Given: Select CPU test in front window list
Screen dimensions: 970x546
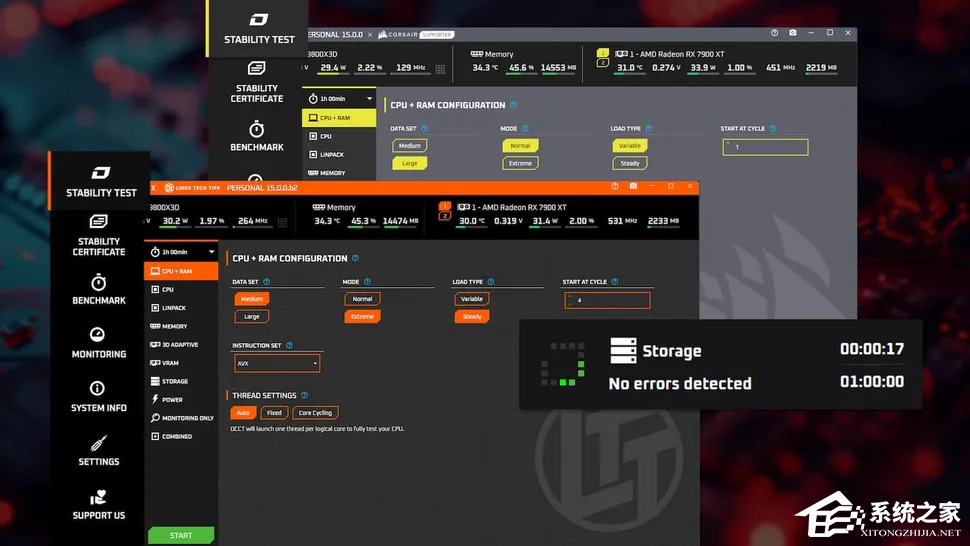Looking at the screenshot, I should (x=181, y=289).
